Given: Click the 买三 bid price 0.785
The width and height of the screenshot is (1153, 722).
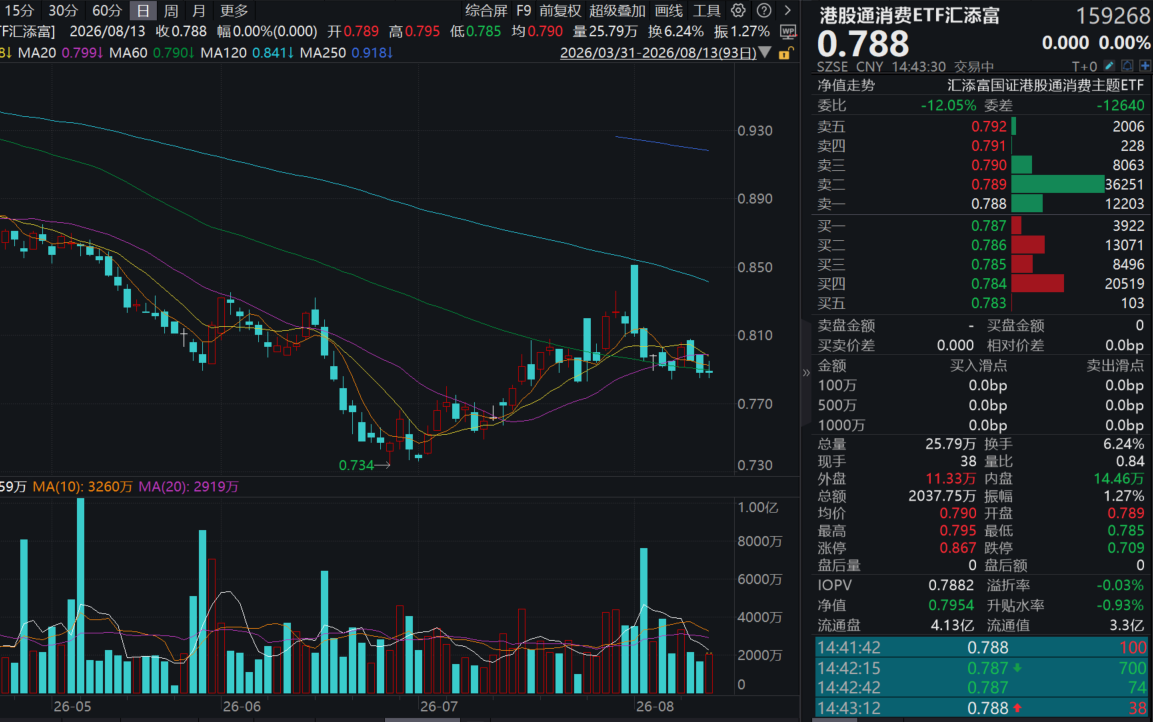Looking at the screenshot, I should (x=988, y=264).
